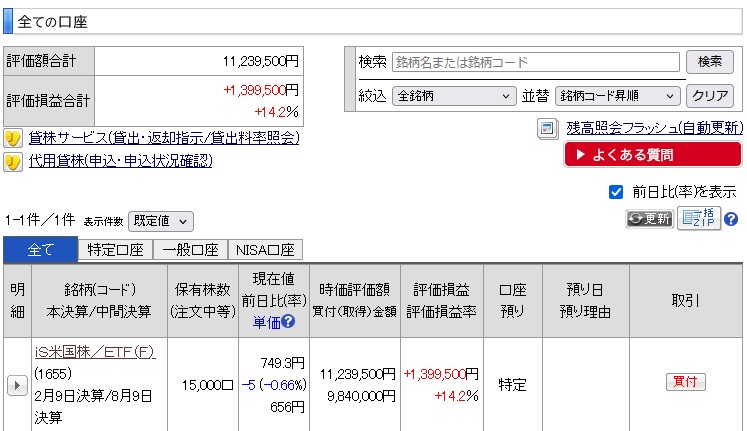Click the 9,840,000円 acquisition amount

pos(361,396)
